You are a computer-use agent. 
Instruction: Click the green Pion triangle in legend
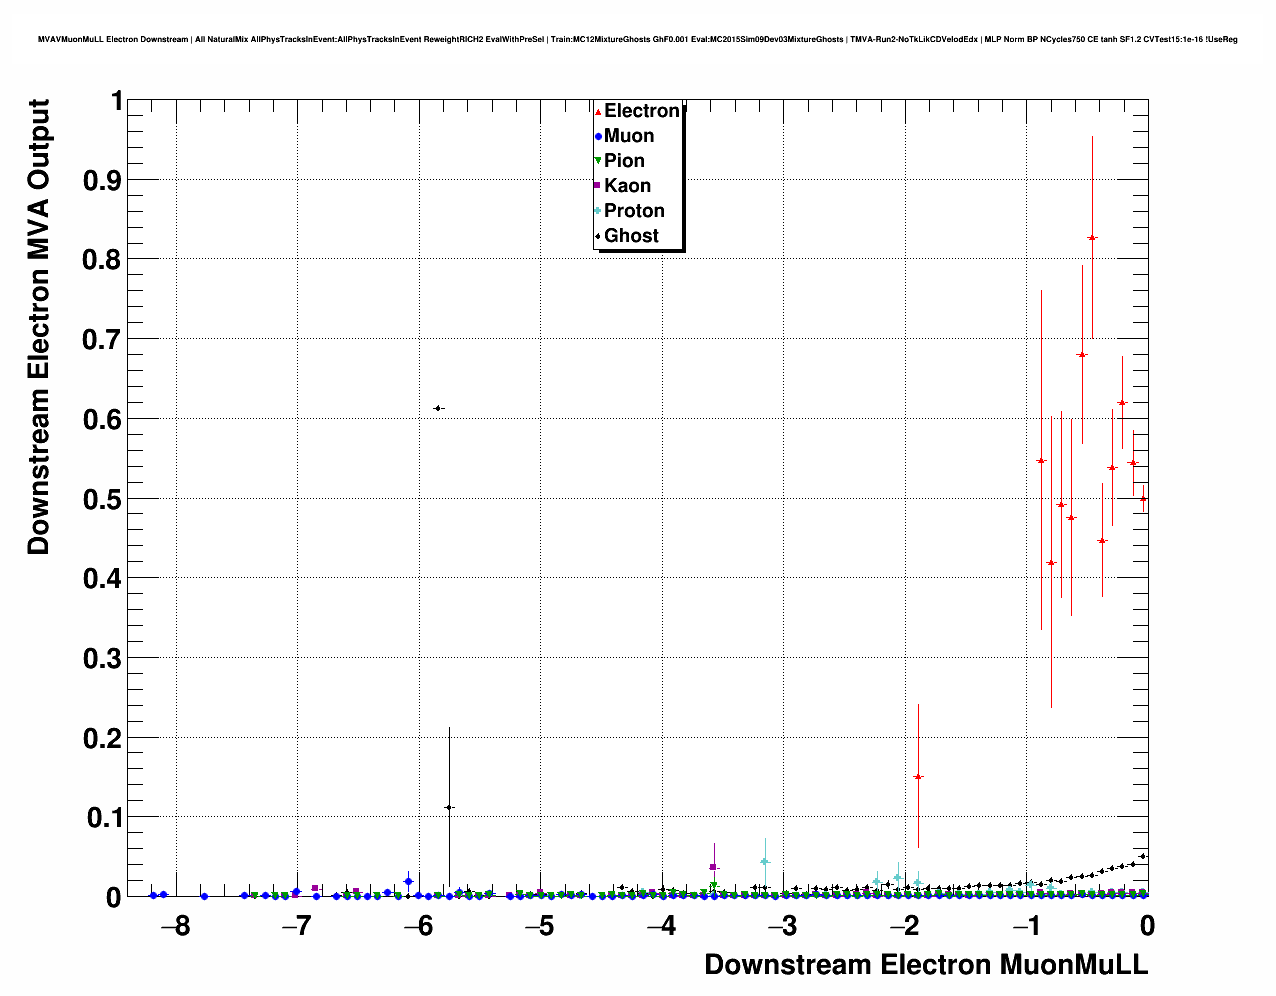[x=598, y=161]
